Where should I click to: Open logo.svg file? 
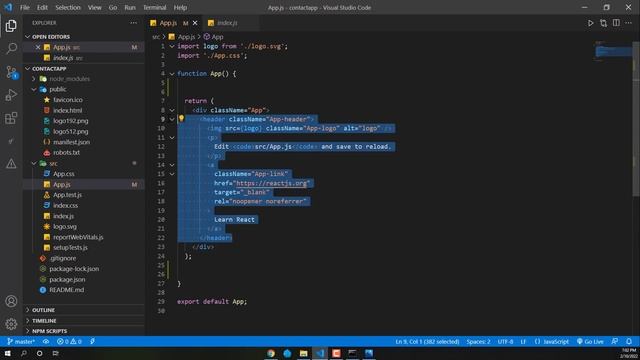point(64,227)
